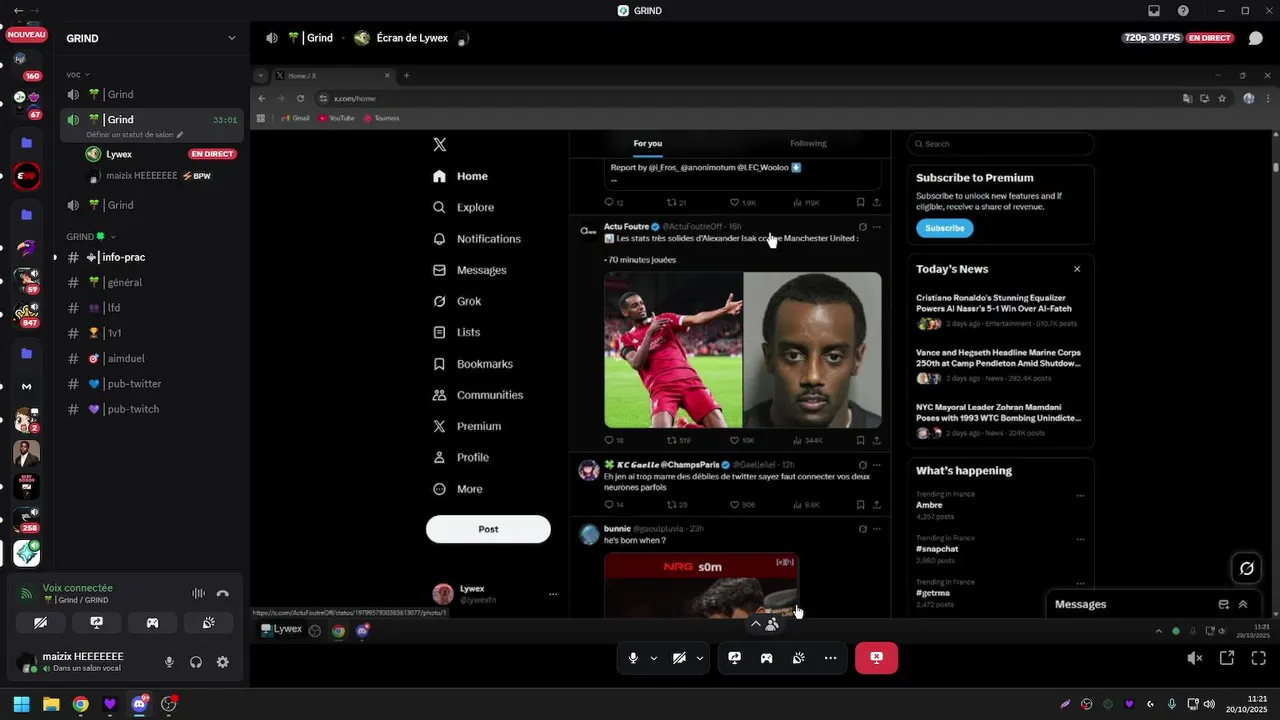Go back with Discord's top-left back arrow
Image resolution: width=1280 pixels, height=720 pixels.
click(x=18, y=10)
